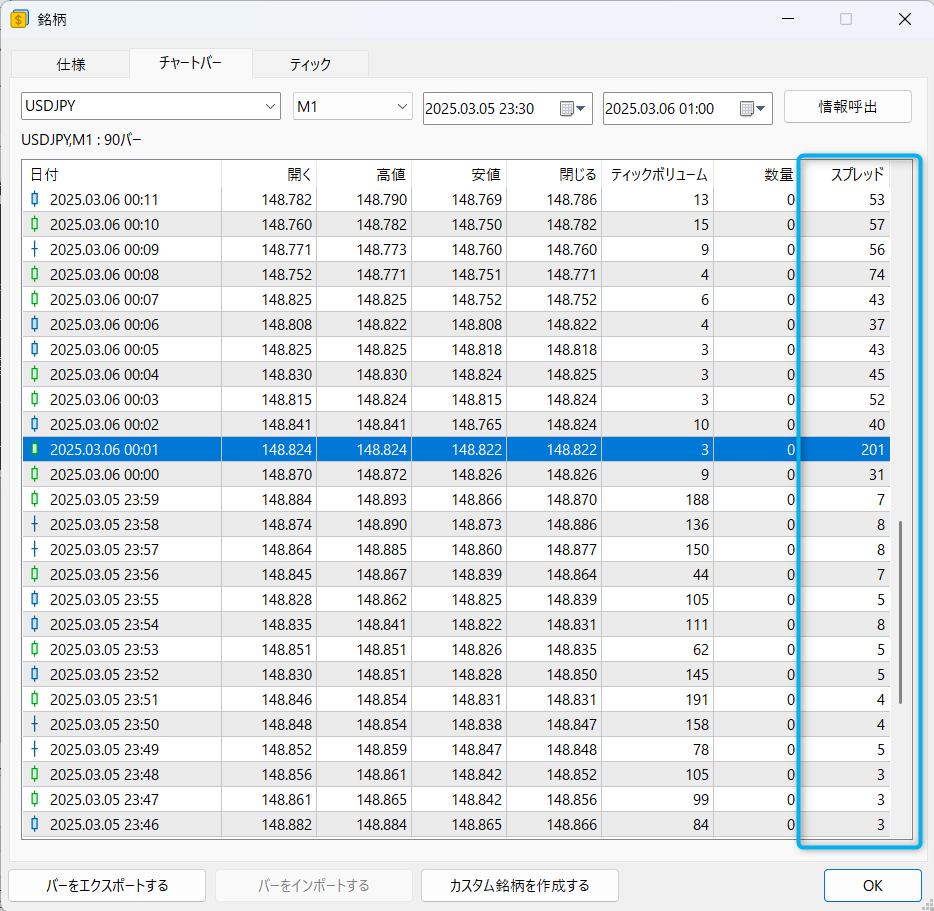The image size is (934, 911).
Task: Click the candle icon for row 2025.03.06 00:11
Action: 35,199
